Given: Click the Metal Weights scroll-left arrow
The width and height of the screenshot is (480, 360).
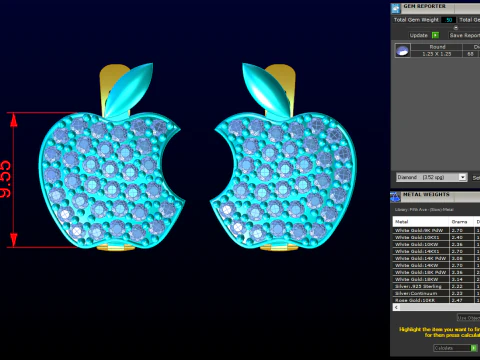Looking at the screenshot, I should point(396,307).
